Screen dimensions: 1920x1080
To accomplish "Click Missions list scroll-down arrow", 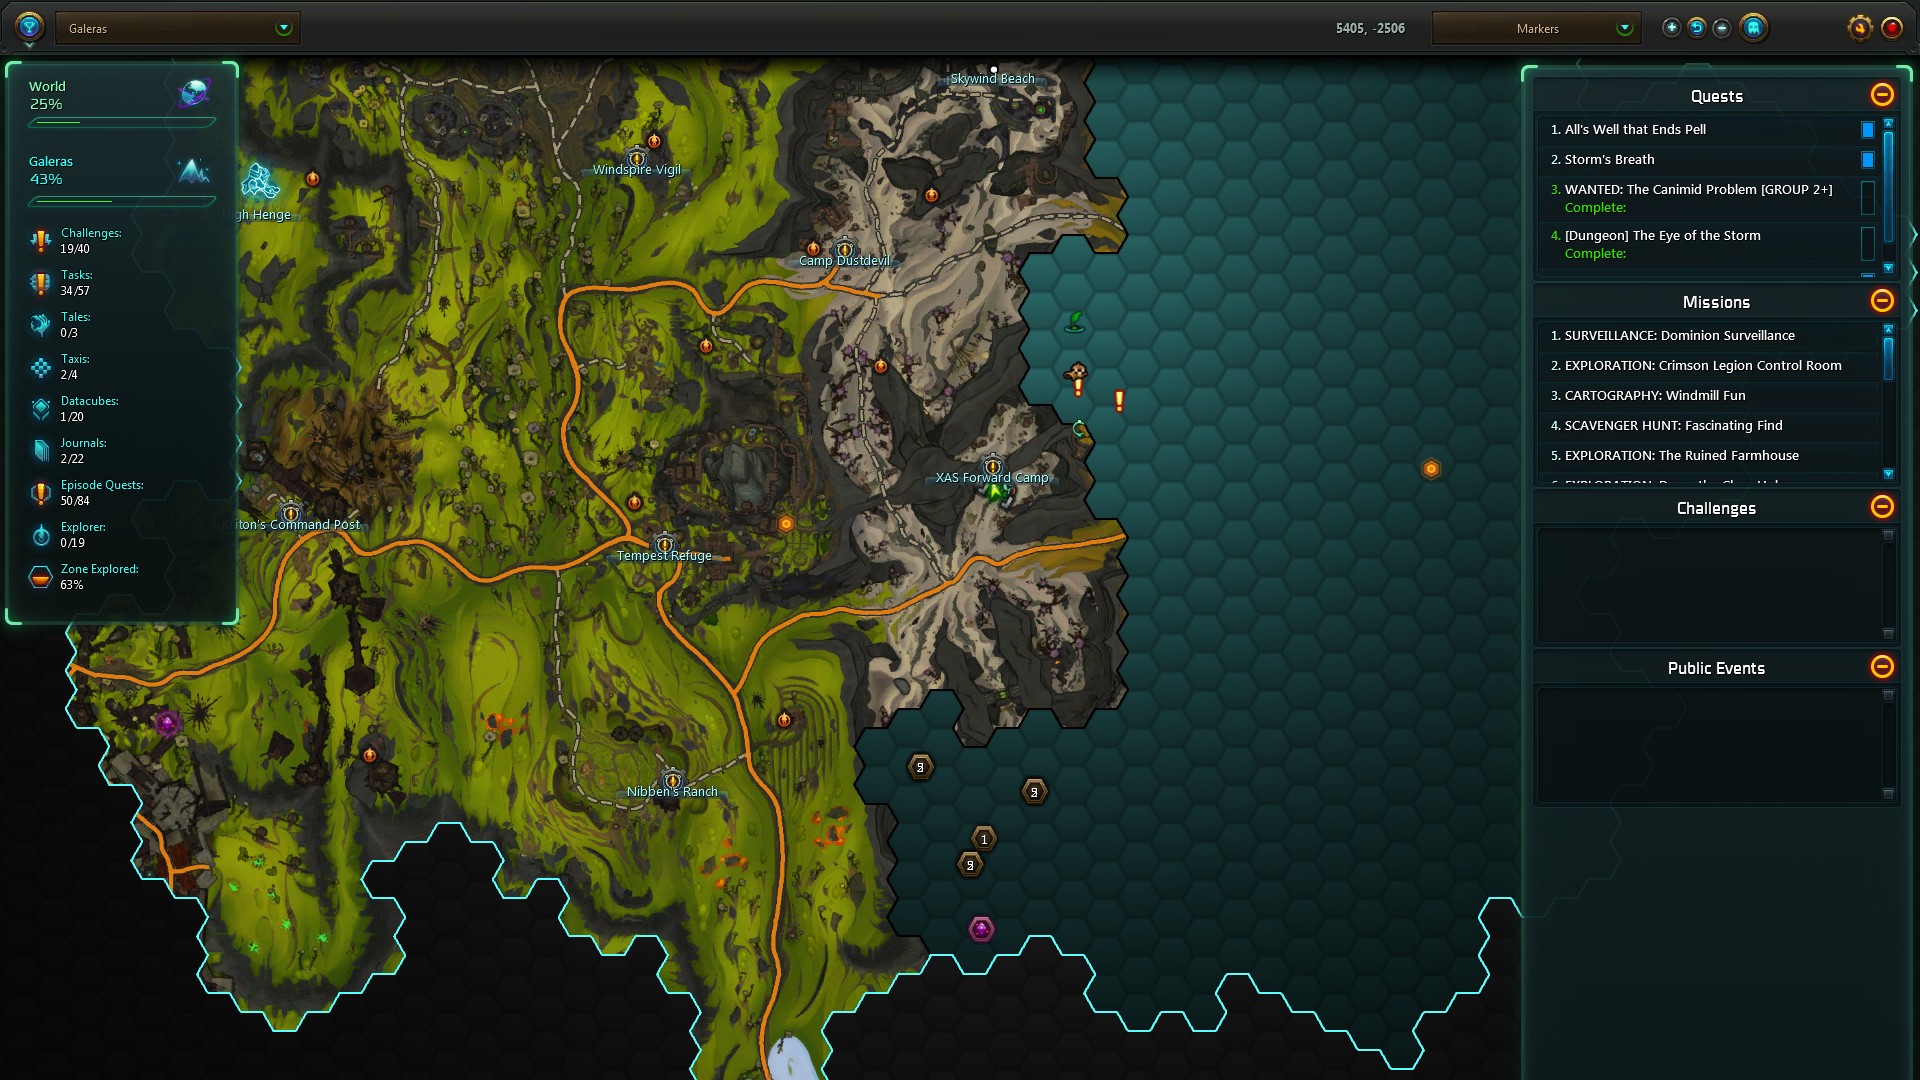I will click(1888, 474).
